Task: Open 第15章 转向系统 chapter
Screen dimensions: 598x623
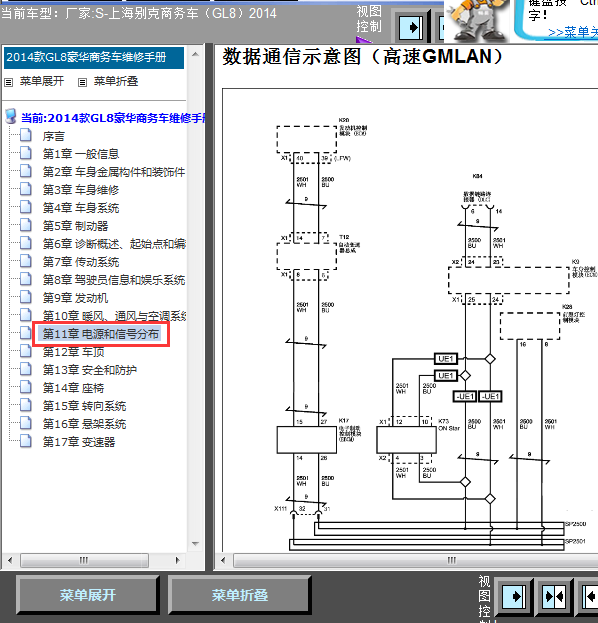Action: click(85, 406)
